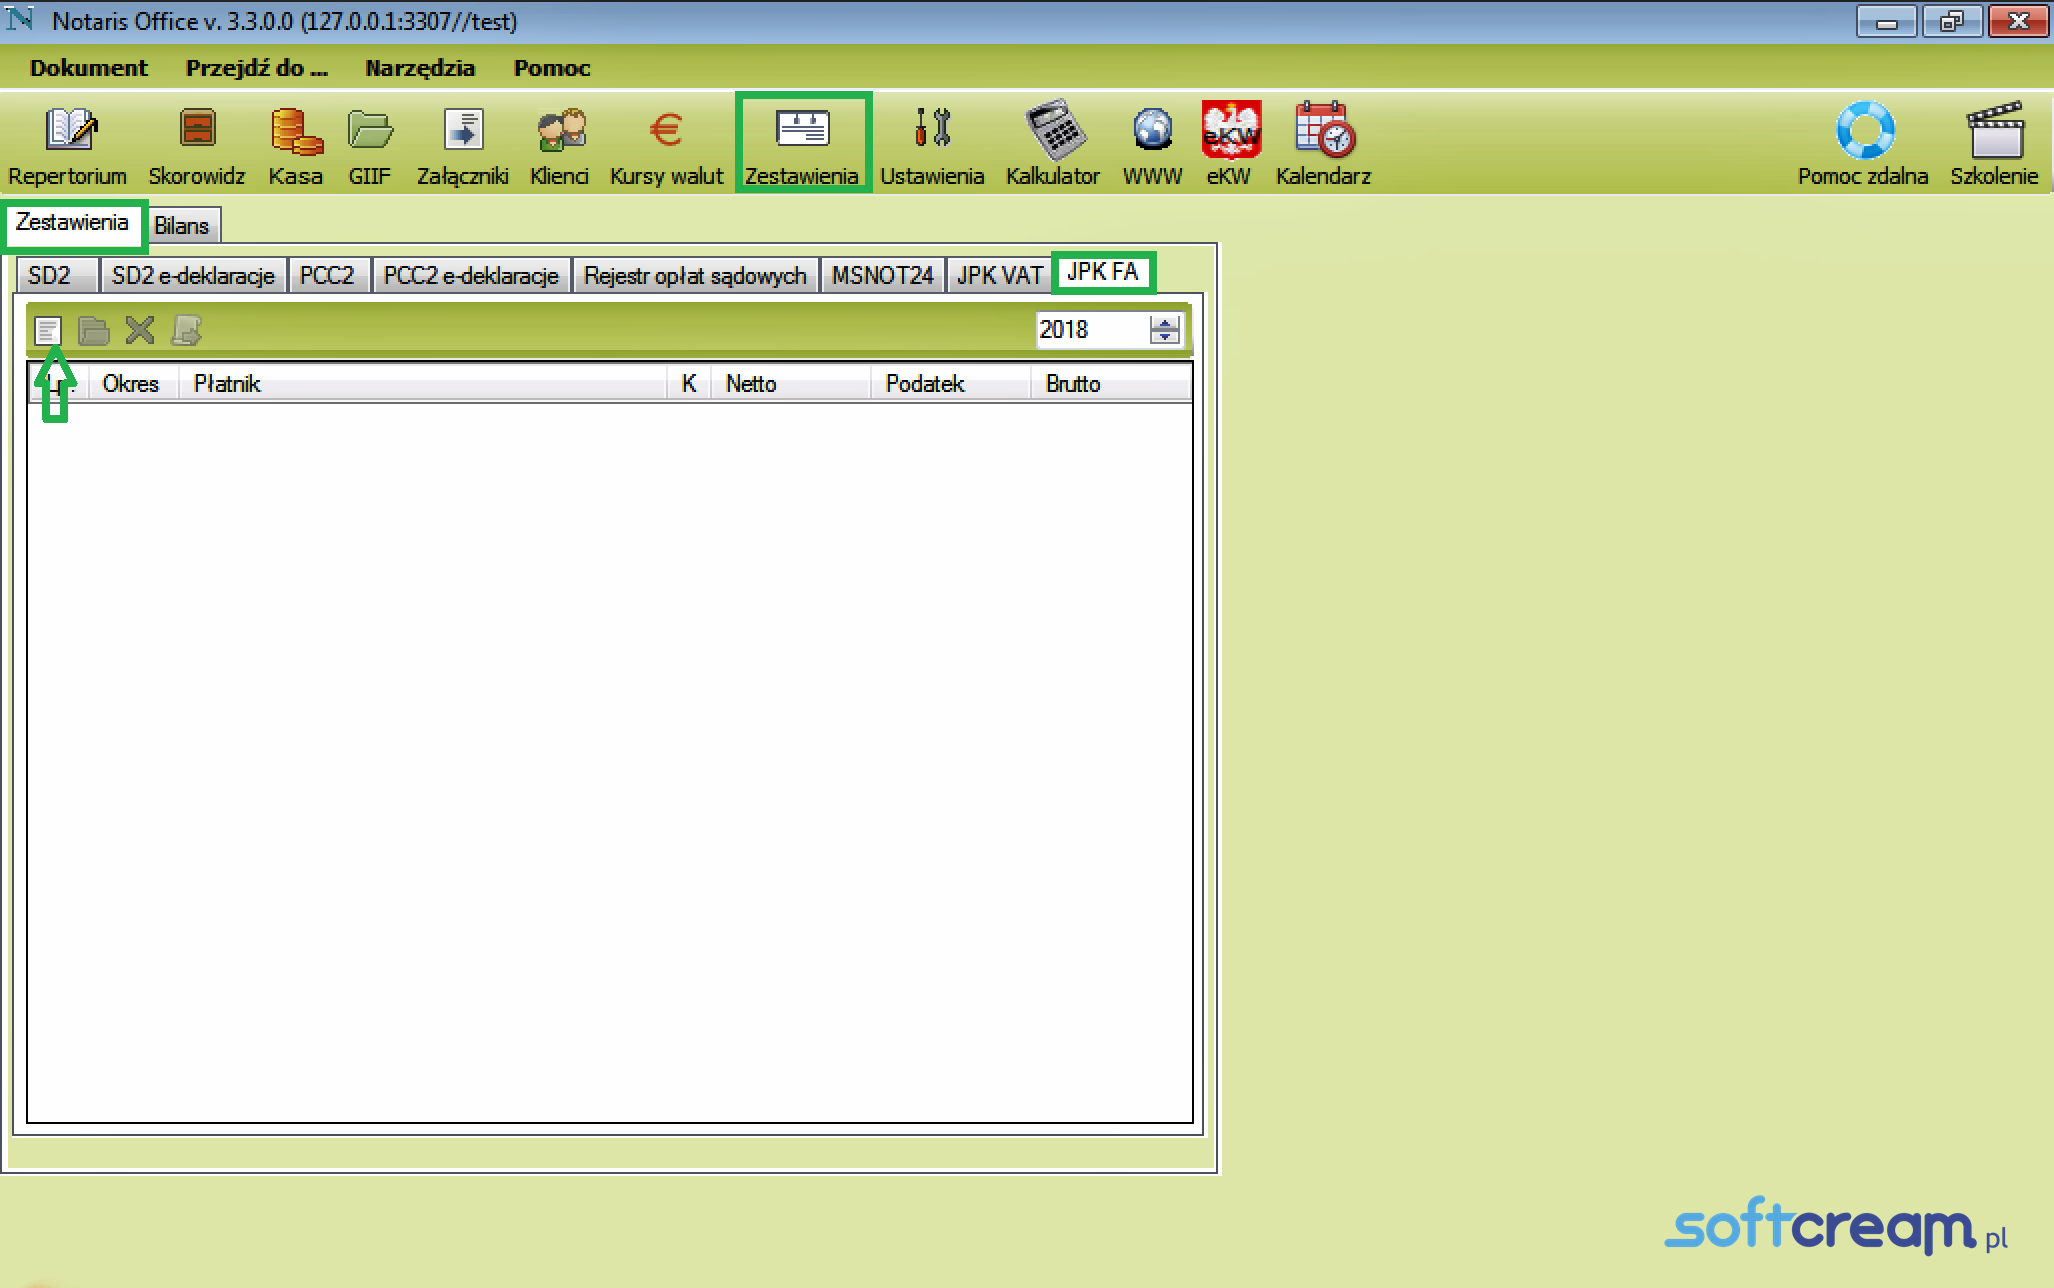2054x1288 pixels.
Task: Minimize the Notaris Office window
Action: point(1886,21)
